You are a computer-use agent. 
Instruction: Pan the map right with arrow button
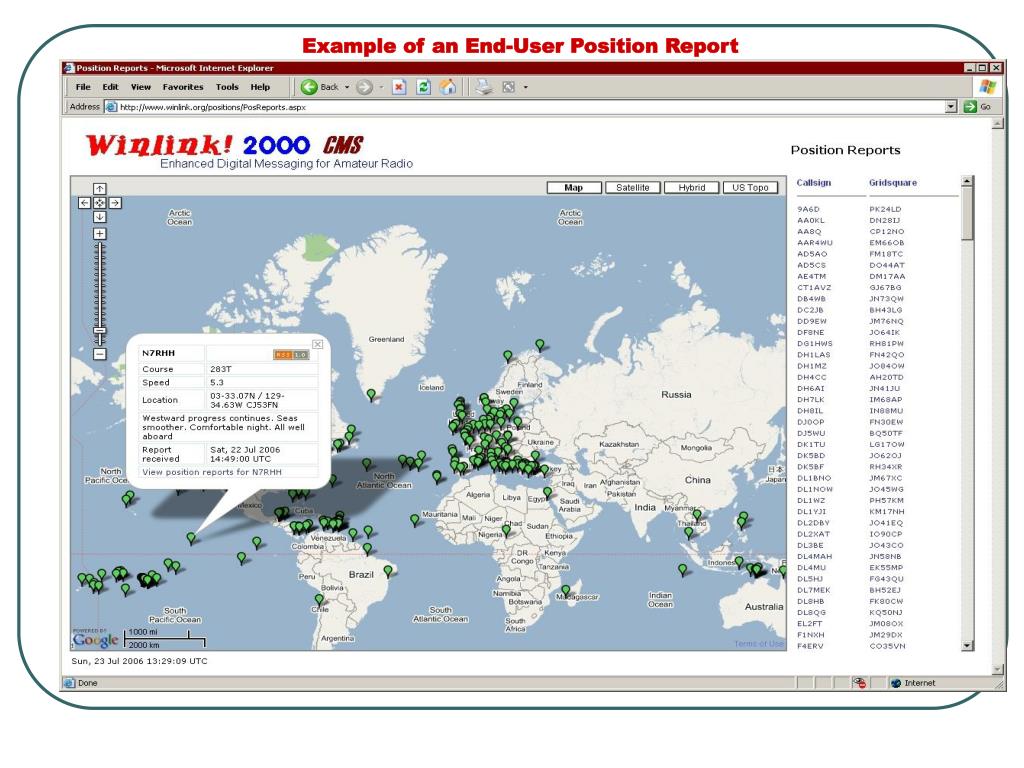pos(115,203)
